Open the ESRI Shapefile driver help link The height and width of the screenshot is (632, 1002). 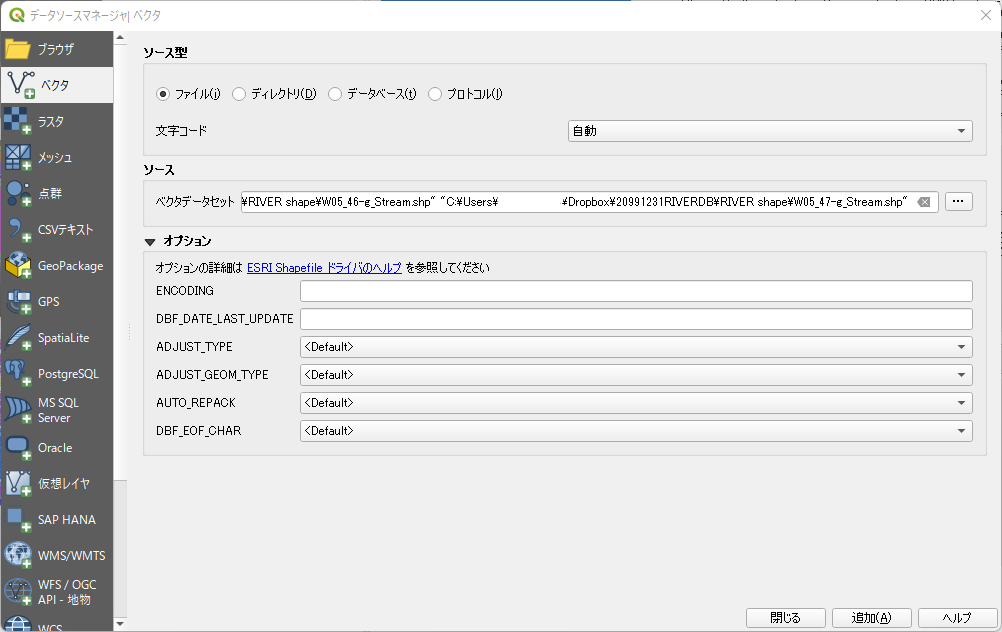[x=324, y=268]
